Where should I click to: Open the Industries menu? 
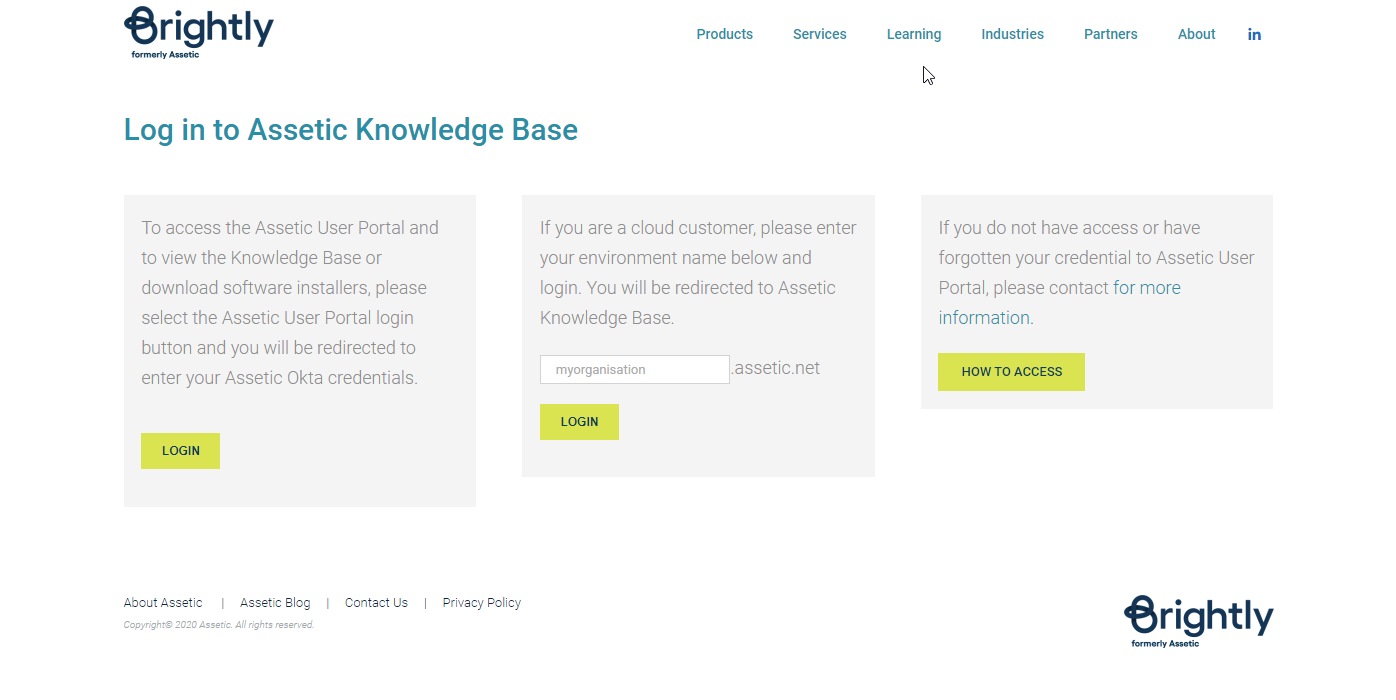(1012, 34)
